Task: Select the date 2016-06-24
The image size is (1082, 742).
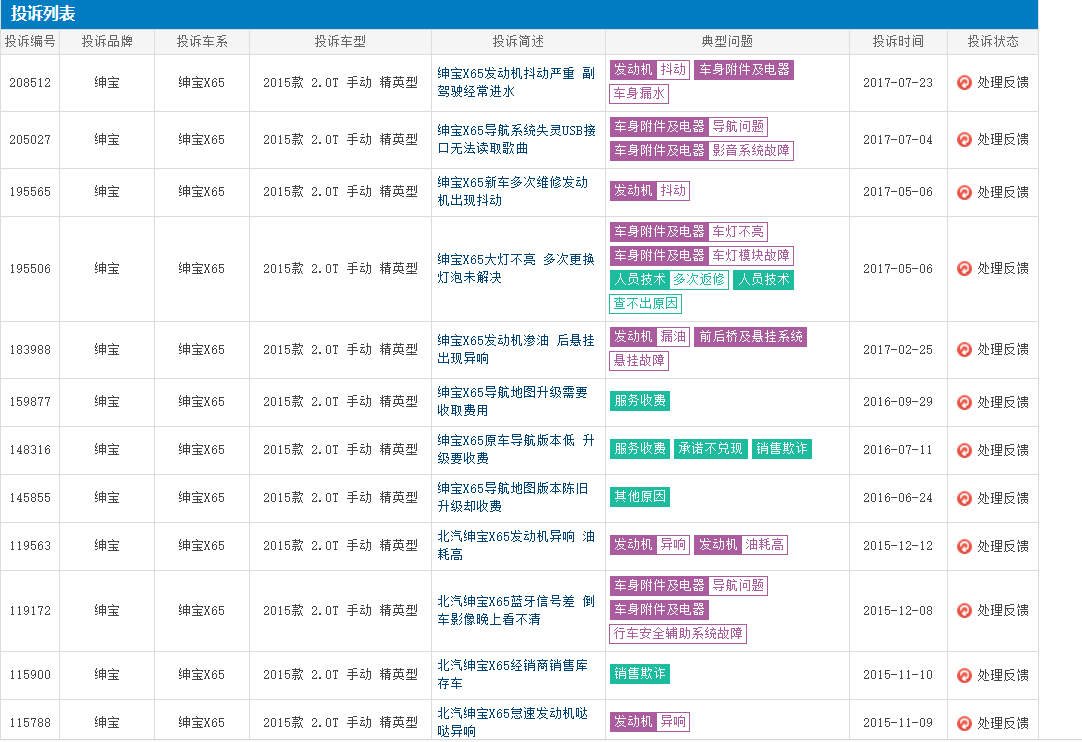Action: point(898,498)
